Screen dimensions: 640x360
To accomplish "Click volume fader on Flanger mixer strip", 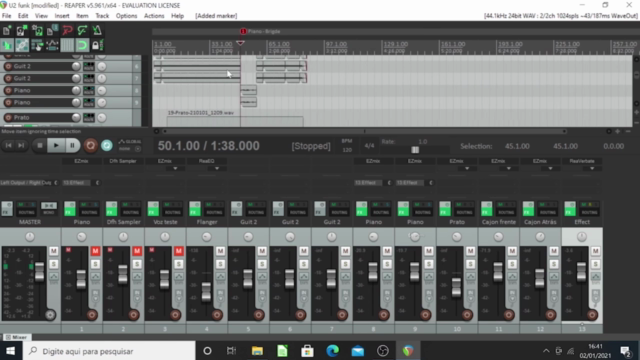I will tap(206, 291).
